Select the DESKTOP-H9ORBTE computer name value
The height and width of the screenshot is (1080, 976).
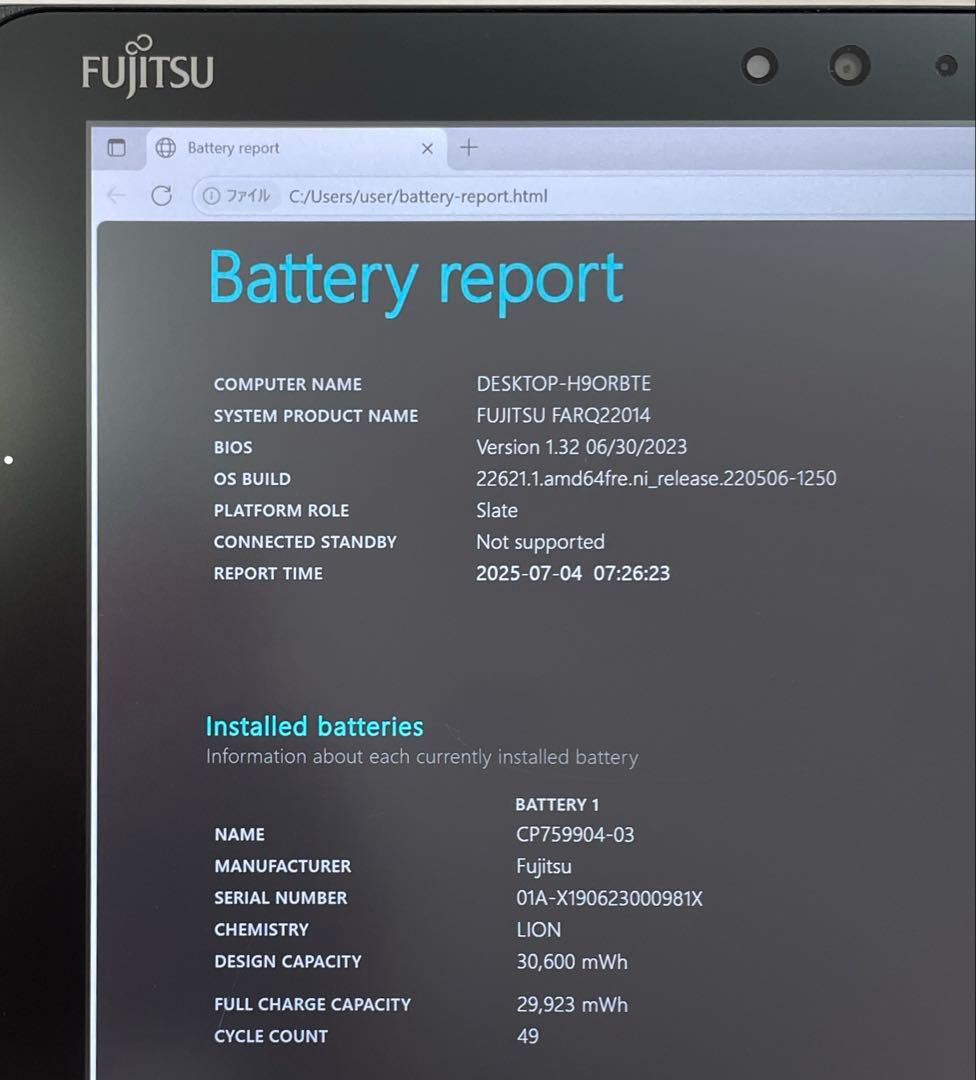click(x=563, y=384)
